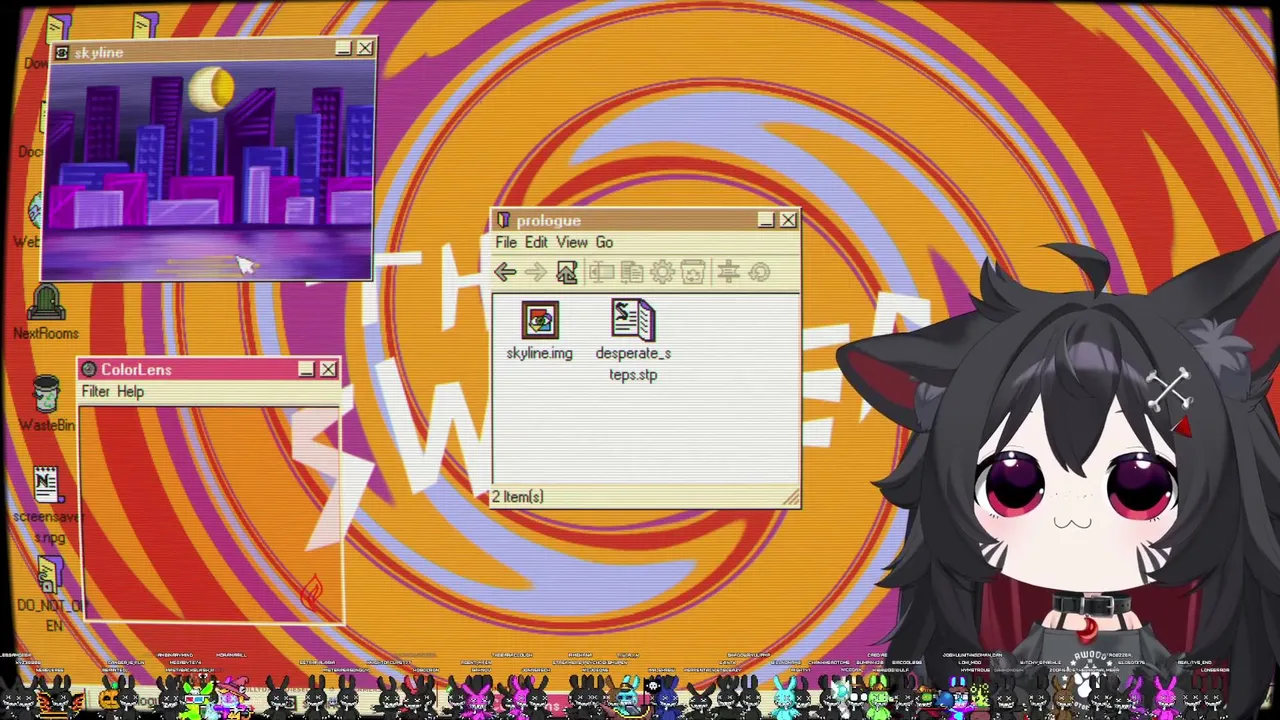
Task: Click the "prologue" window title text
Action: pos(549,220)
